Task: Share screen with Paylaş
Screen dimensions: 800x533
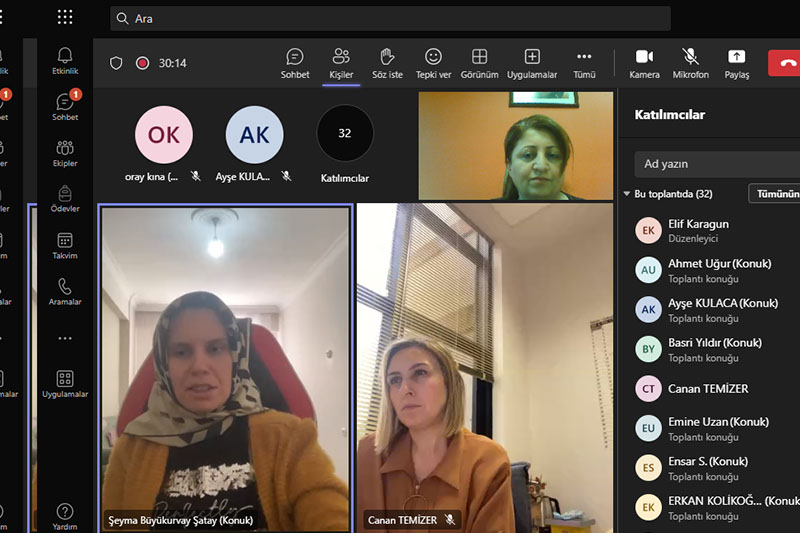Action: [x=736, y=63]
